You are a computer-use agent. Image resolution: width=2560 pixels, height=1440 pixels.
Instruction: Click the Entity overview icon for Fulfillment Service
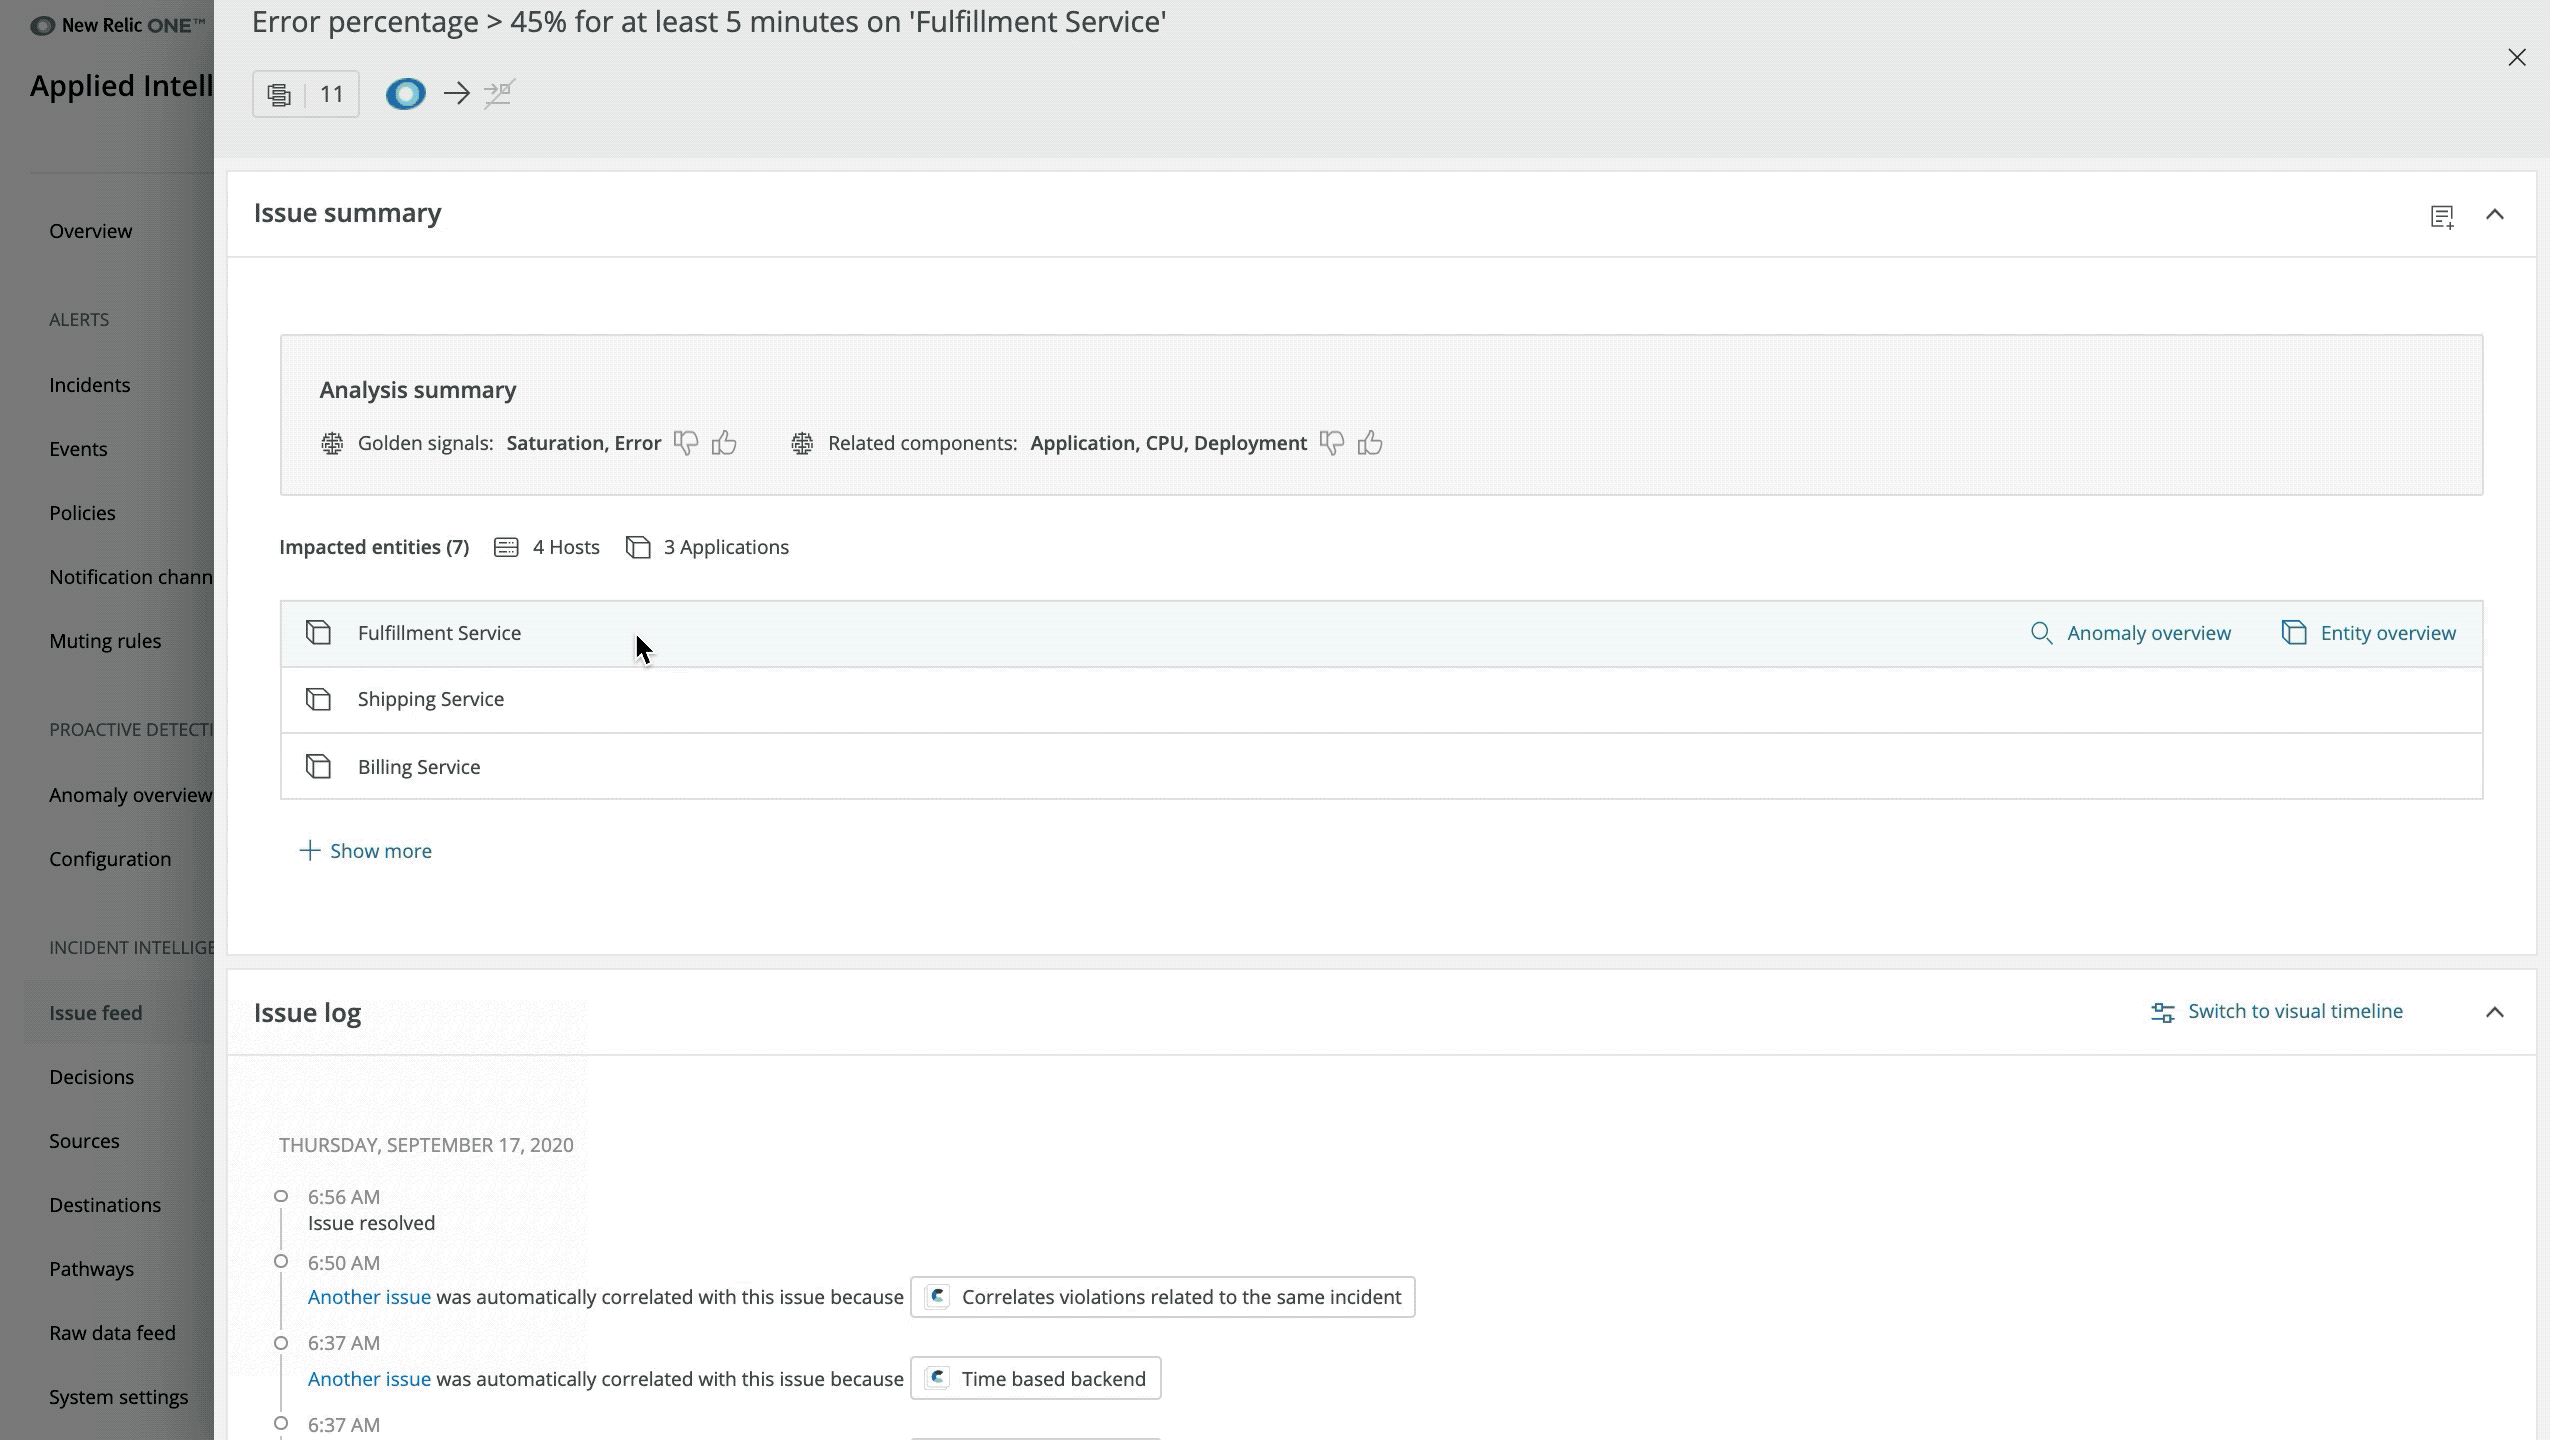pos(2296,631)
